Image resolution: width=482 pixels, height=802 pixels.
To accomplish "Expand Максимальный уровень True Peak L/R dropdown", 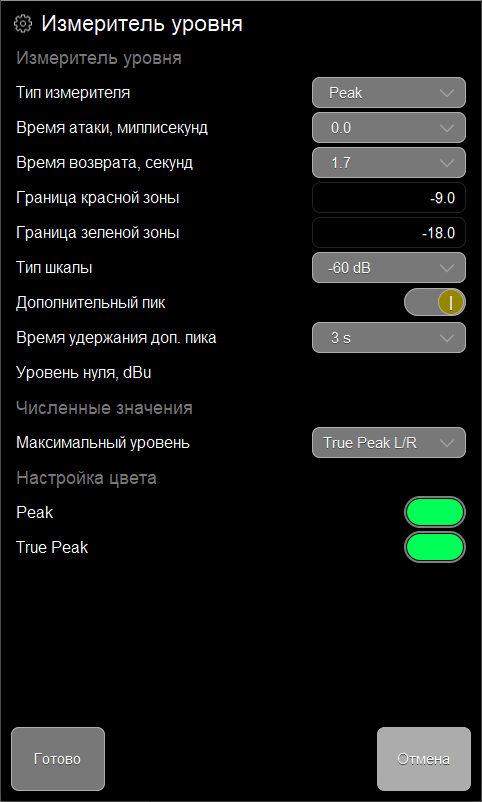I will pyautogui.click(x=389, y=442).
